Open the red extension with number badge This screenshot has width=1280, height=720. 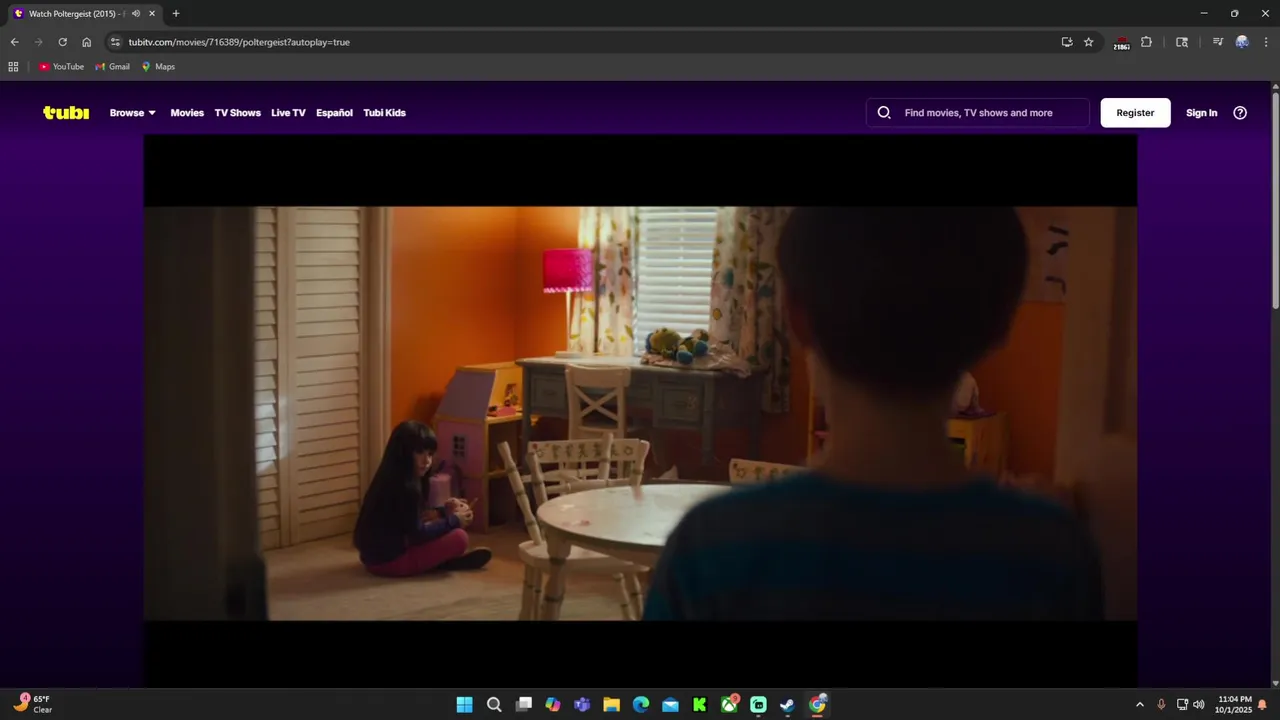click(x=1122, y=43)
